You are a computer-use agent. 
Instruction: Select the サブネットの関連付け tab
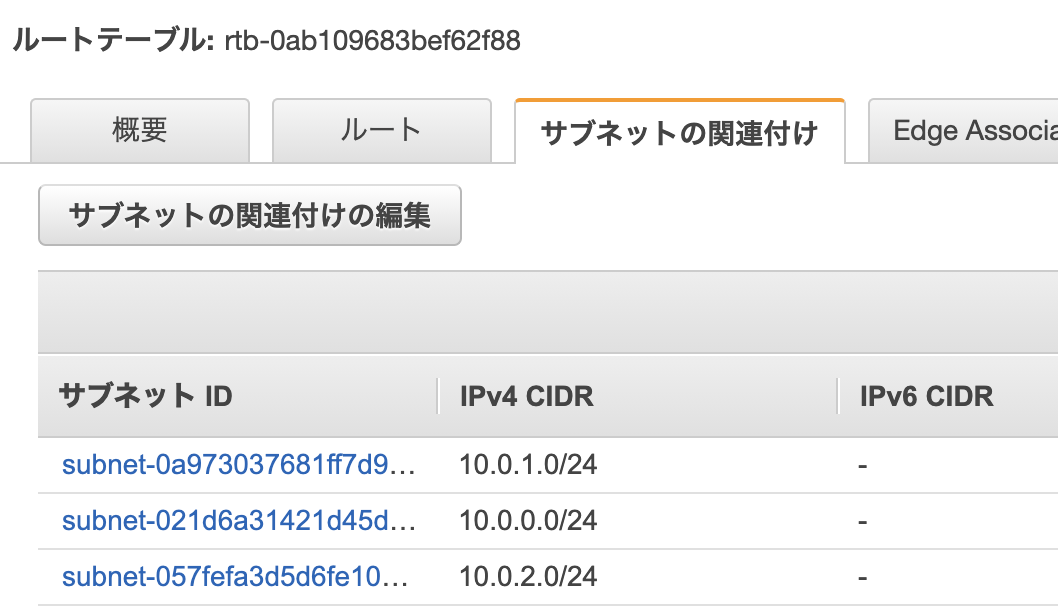(679, 132)
